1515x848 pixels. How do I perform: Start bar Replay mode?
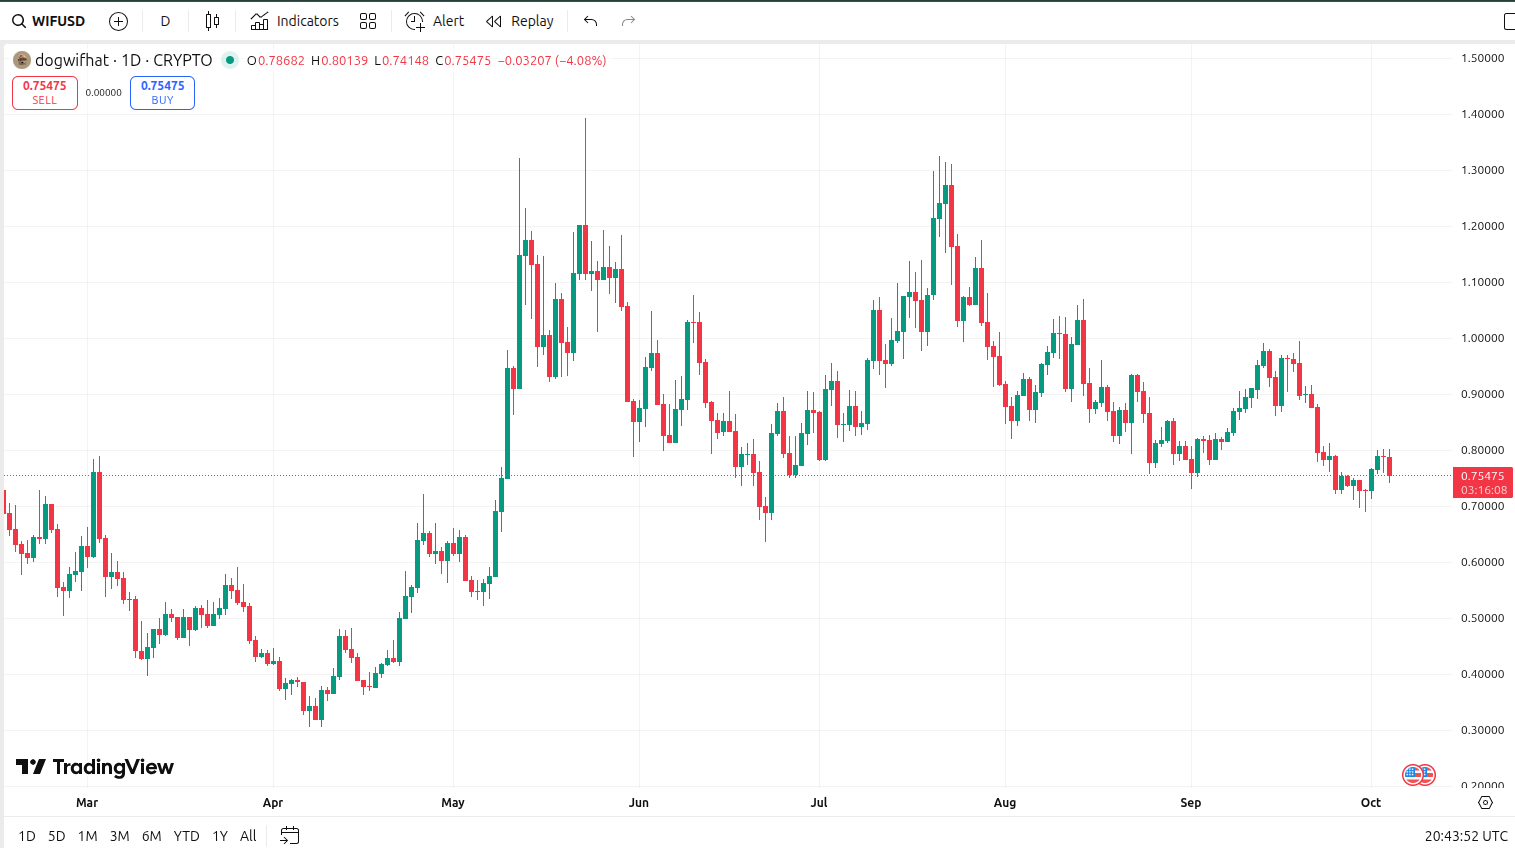click(520, 21)
